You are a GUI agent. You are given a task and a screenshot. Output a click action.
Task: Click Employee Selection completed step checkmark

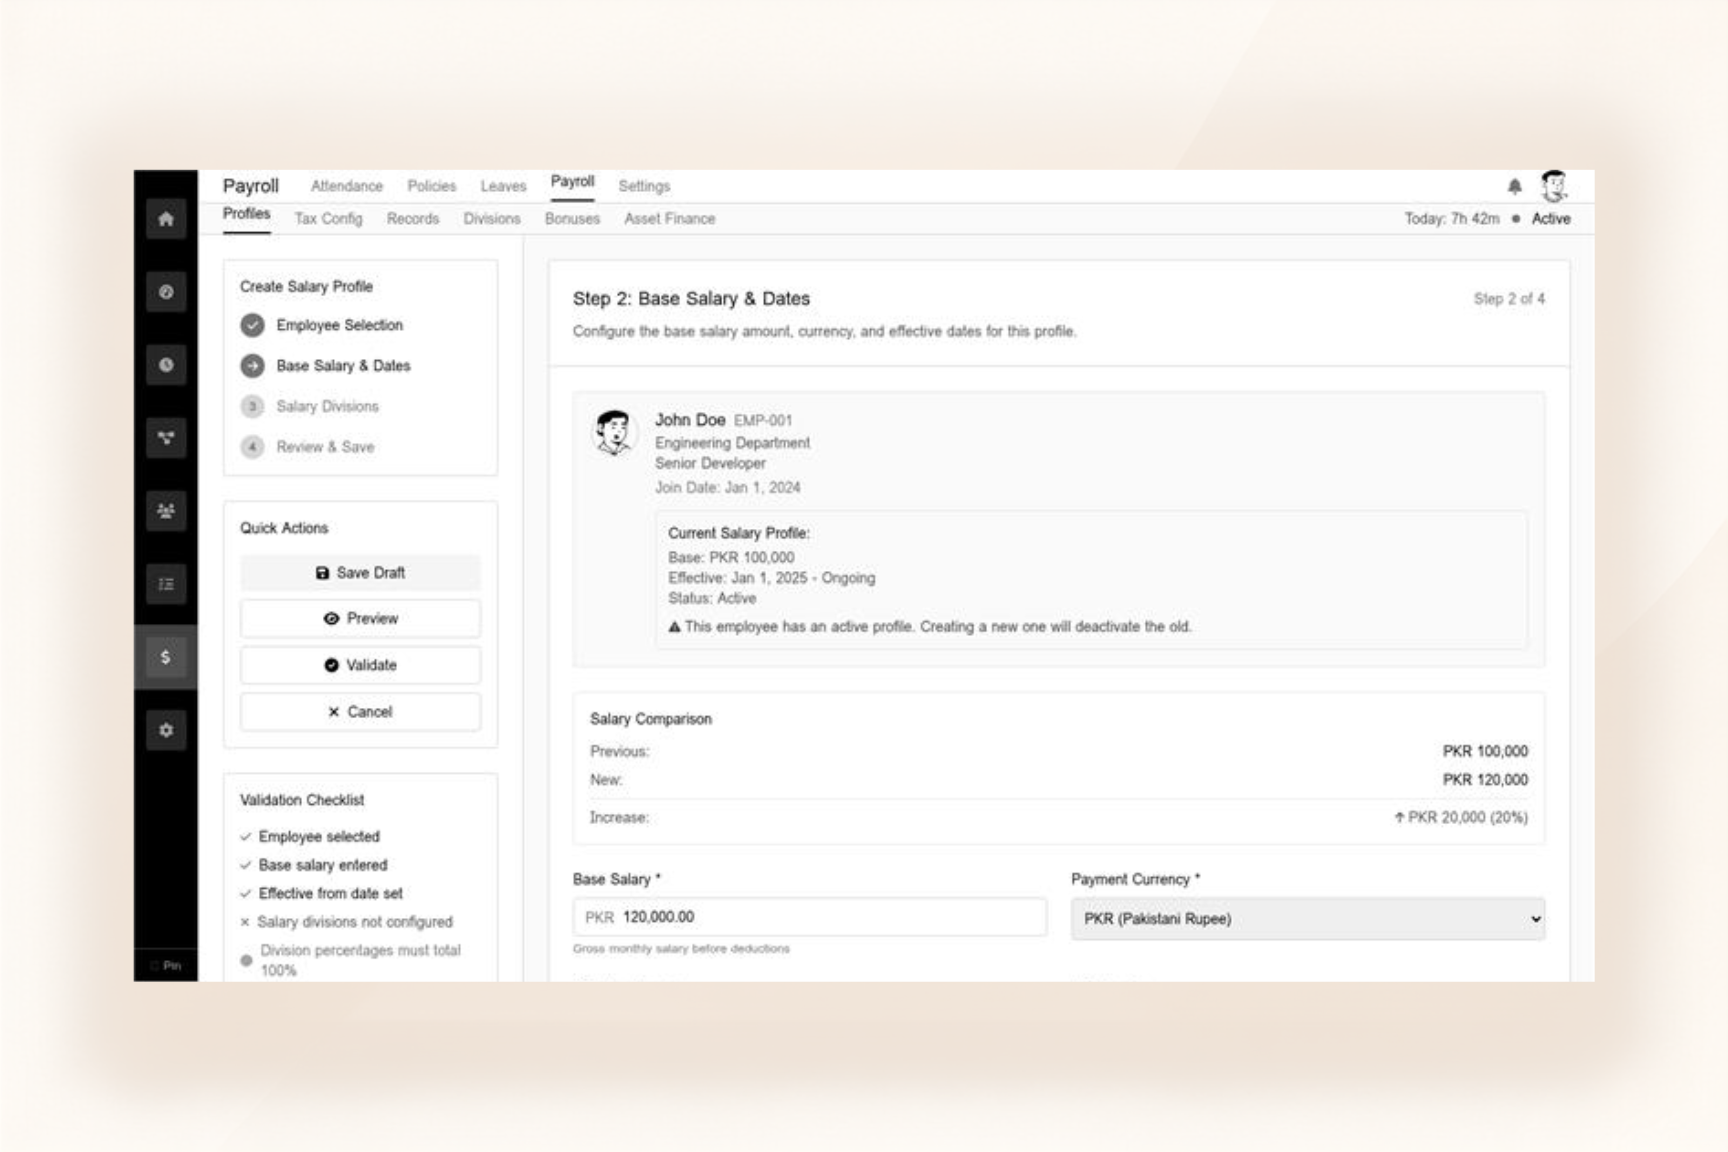(252, 325)
